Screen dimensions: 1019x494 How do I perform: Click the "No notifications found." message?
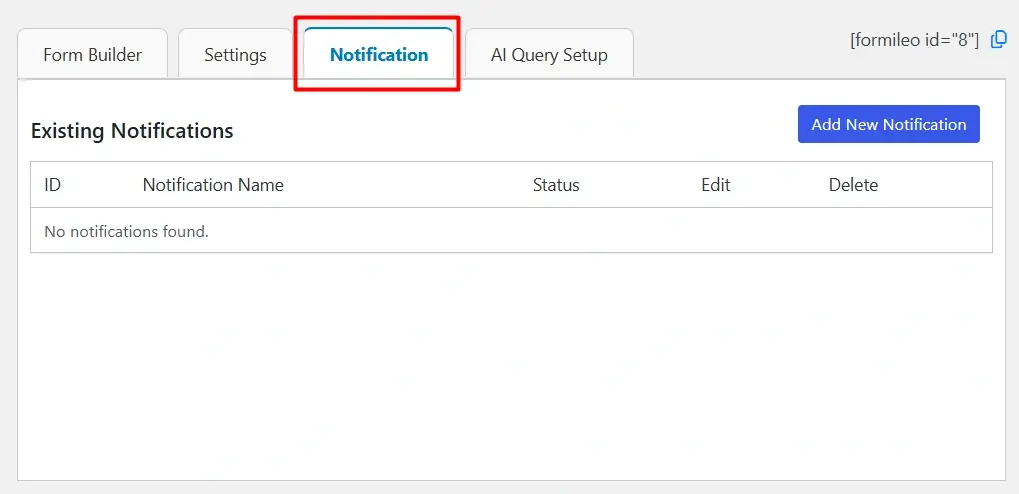tap(126, 231)
